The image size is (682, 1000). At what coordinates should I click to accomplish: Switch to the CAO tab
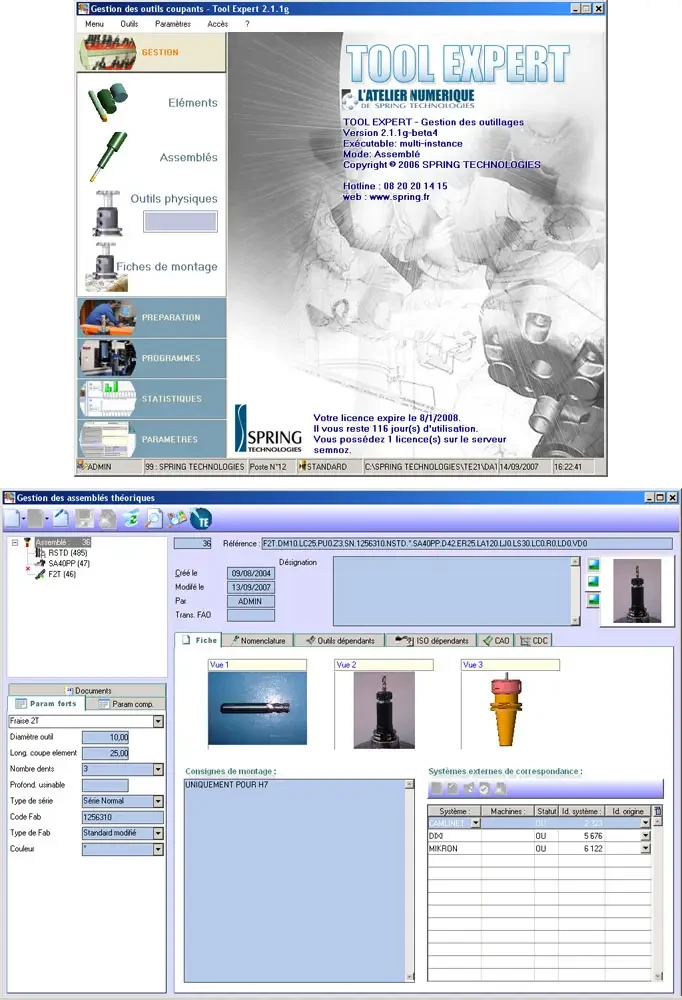[496, 640]
